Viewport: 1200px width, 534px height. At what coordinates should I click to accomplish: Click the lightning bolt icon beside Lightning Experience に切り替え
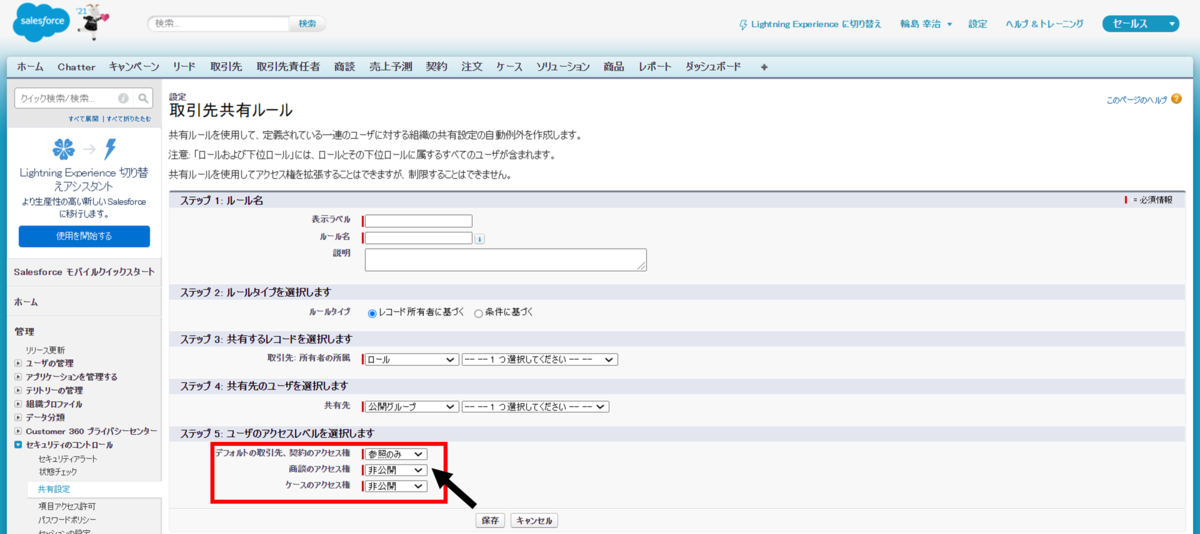click(742, 23)
